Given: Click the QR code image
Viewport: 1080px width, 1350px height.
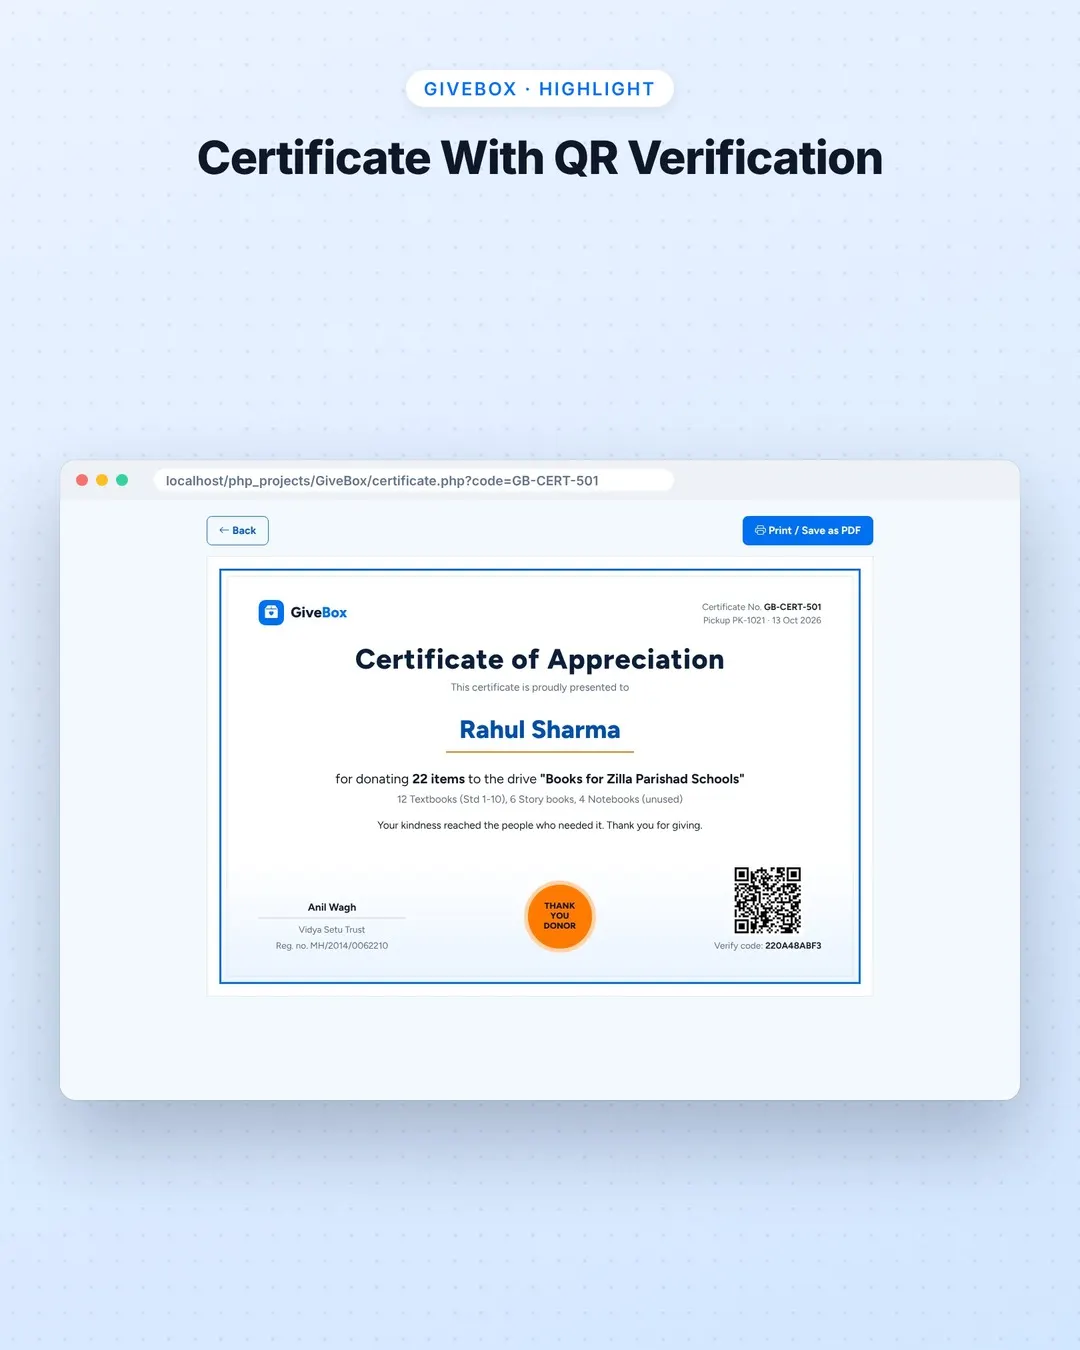Looking at the screenshot, I should (x=768, y=900).
